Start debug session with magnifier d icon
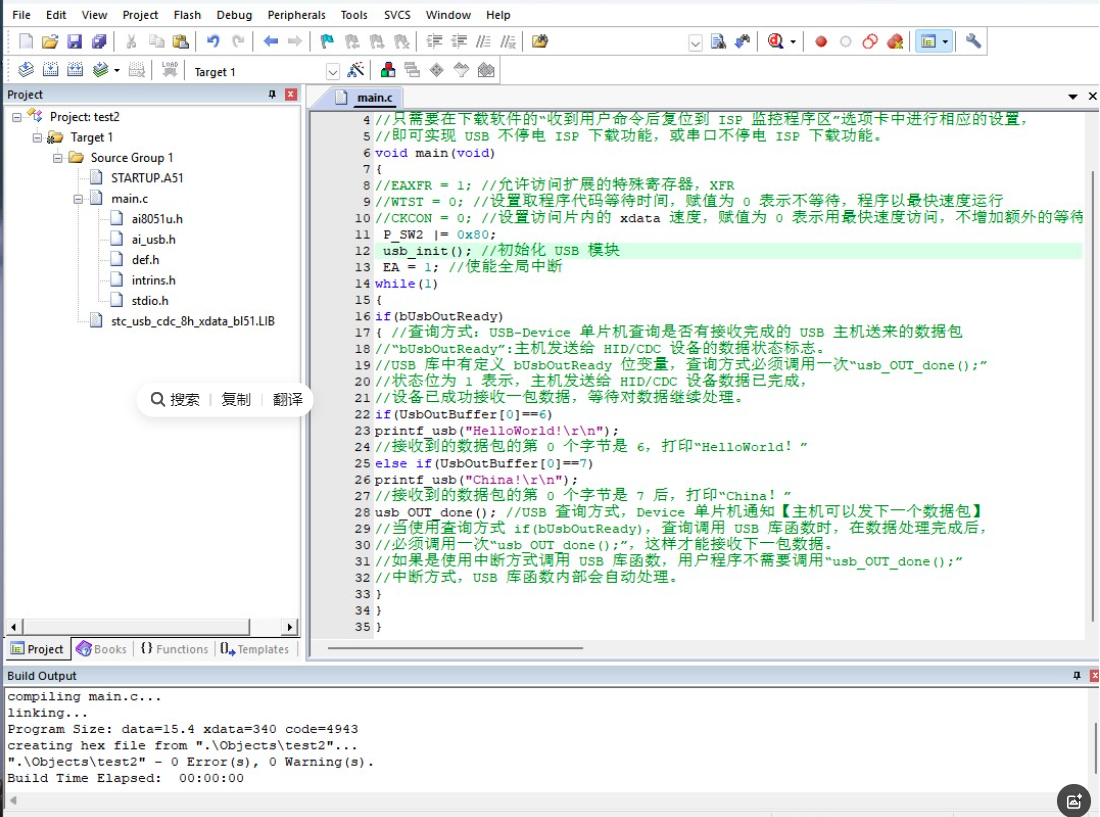The image size is (1100, 817). [775, 41]
